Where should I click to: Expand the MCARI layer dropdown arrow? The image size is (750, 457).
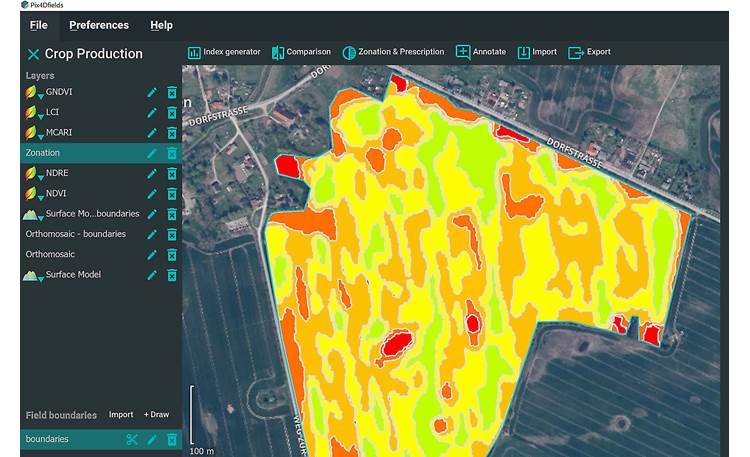click(x=41, y=136)
